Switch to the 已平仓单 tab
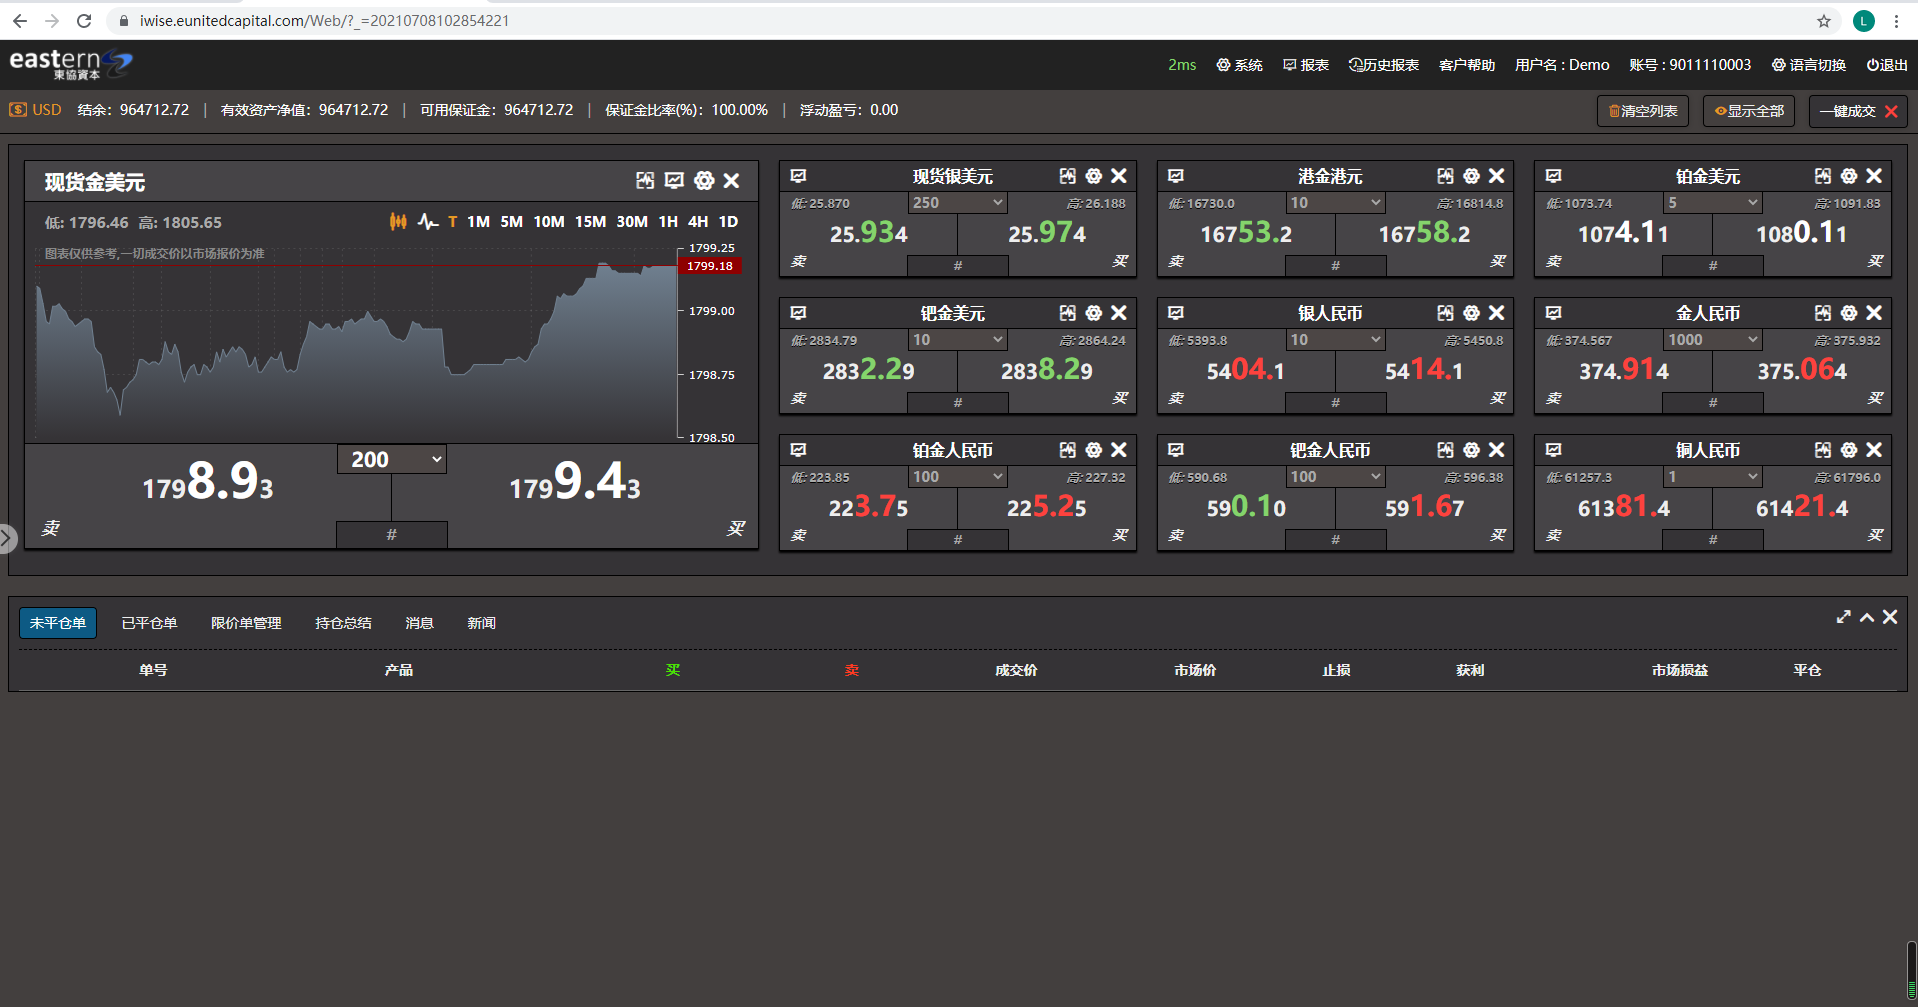Screen dimensions: 1918x1007 [149, 623]
